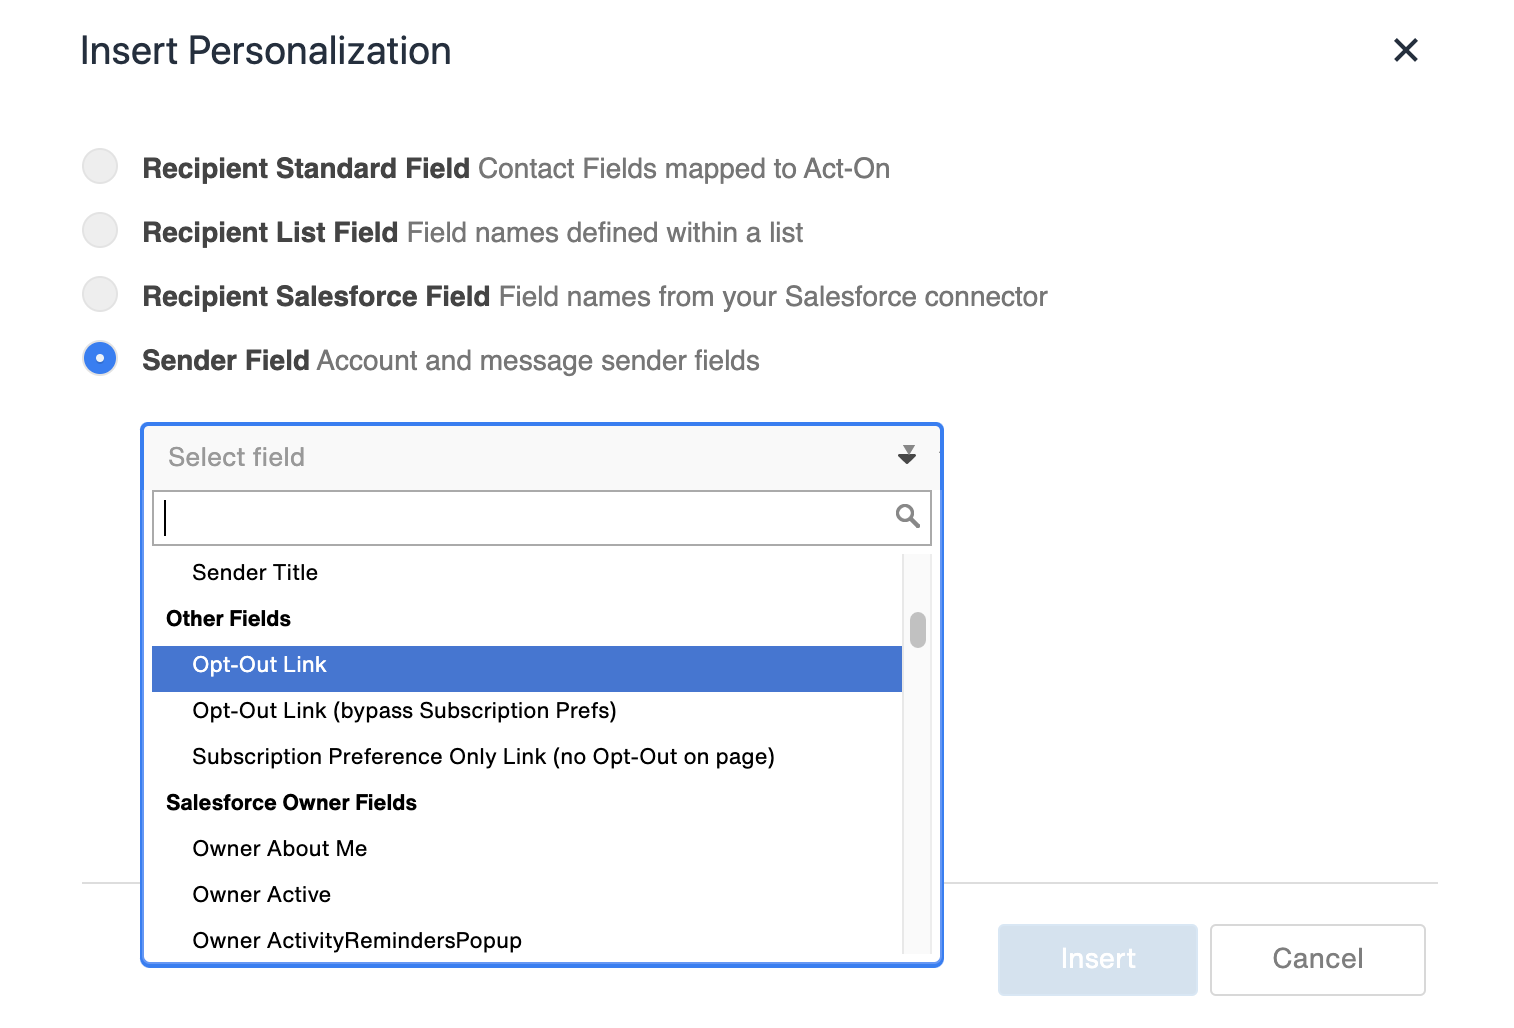
Task: Select the Recipient Standard Field option
Action: click(99, 167)
